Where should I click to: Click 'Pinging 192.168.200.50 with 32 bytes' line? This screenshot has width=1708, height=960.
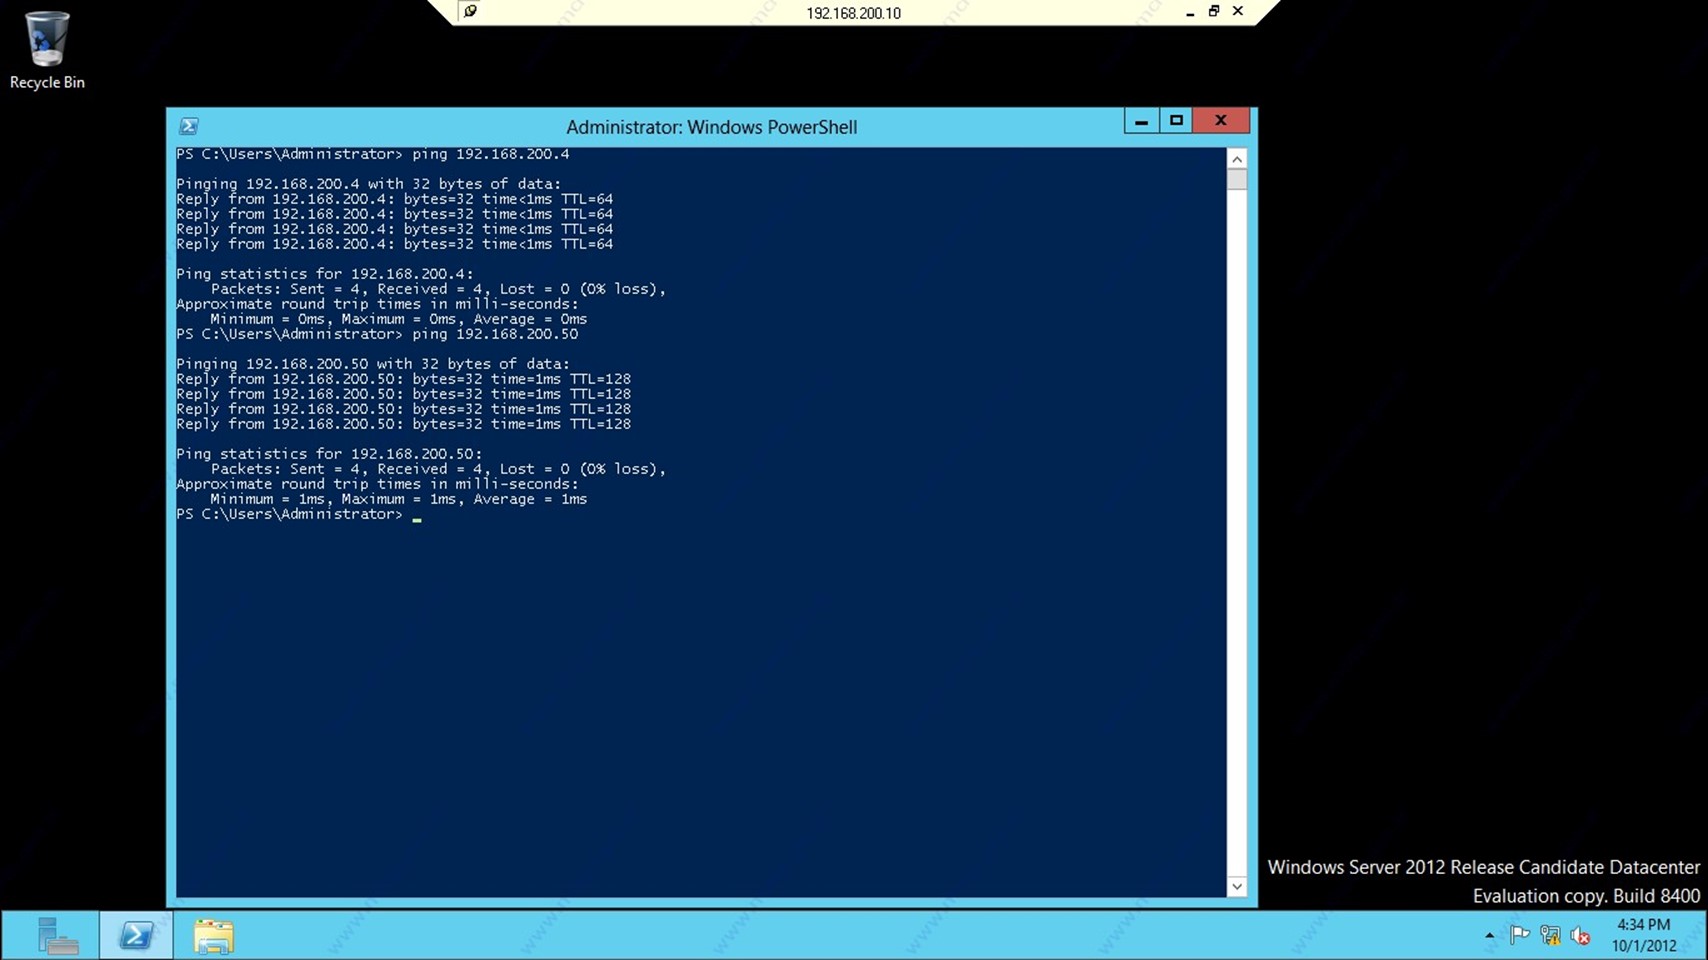(373, 364)
